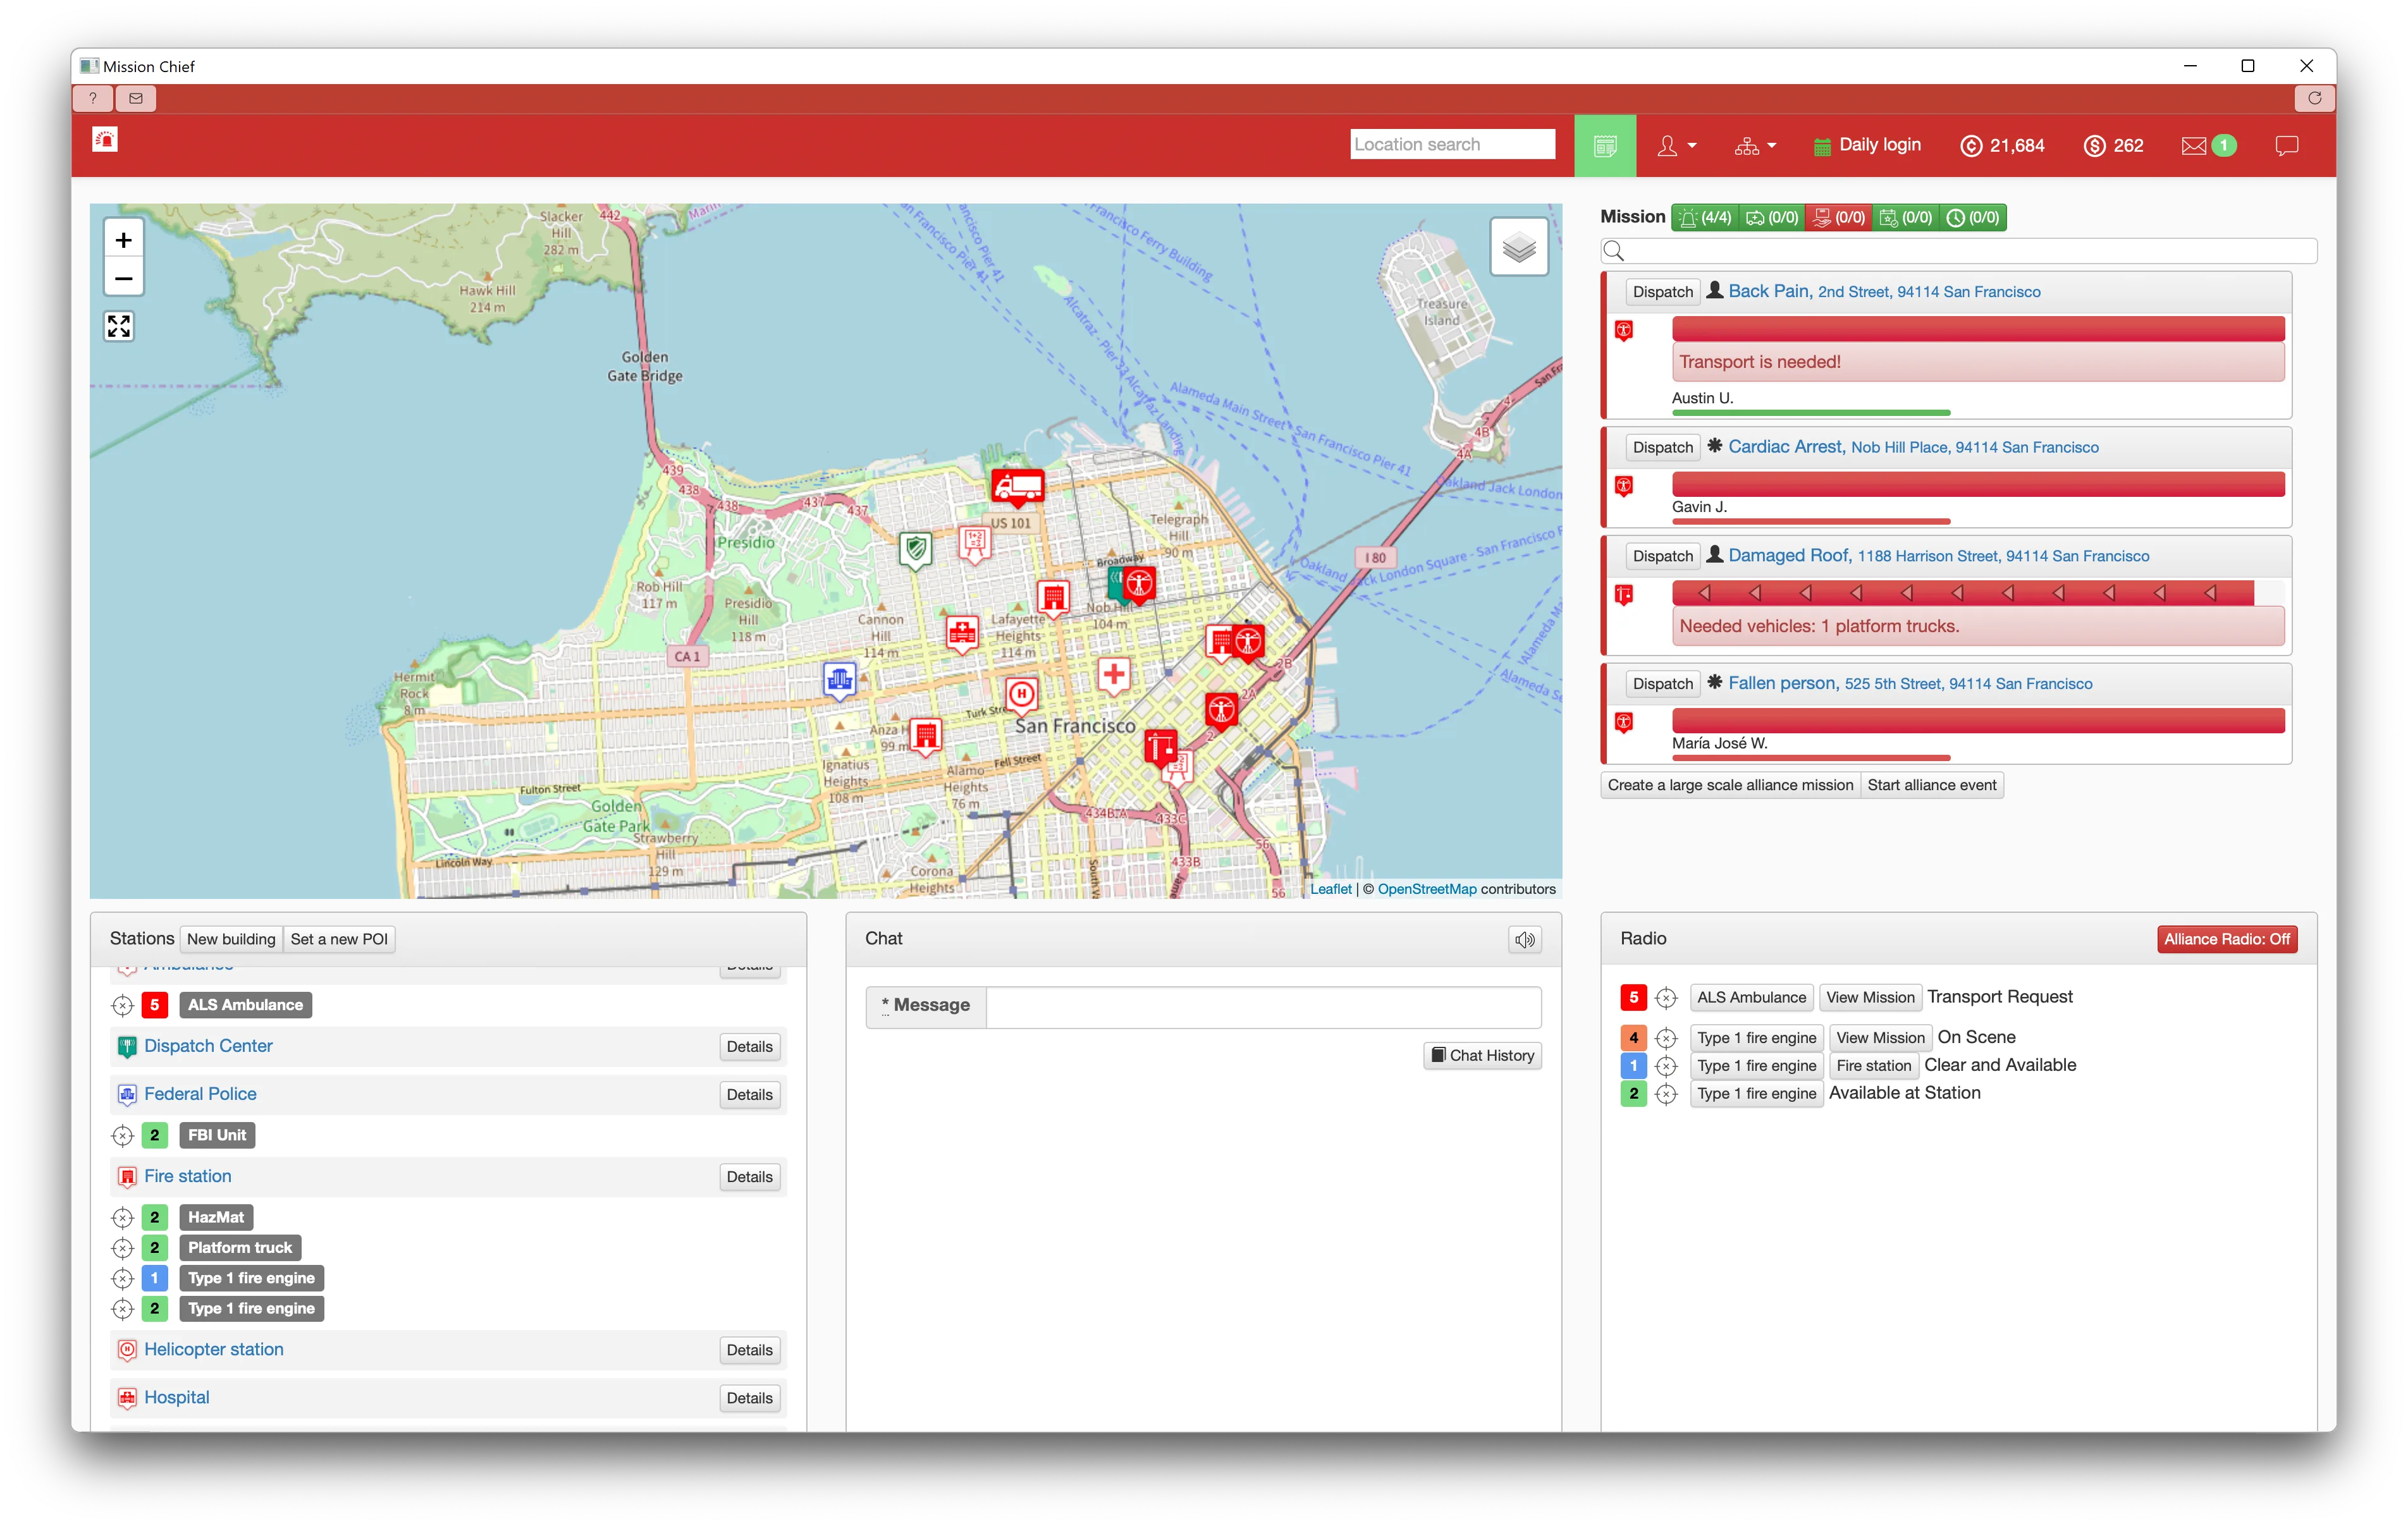Open the envelope button beside the help button
This screenshot has height=1526, width=2408.
coord(136,98)
